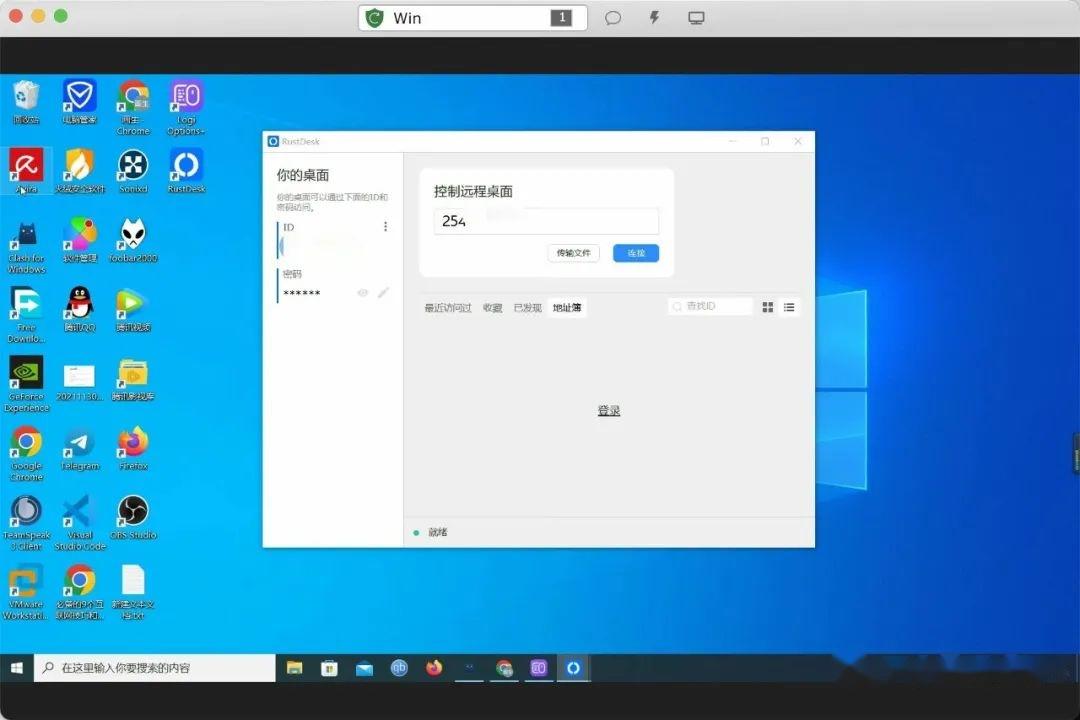This screenshot has width=1080, height=720.
Task: Click the 查找ID search field
Action: (710, 307)
